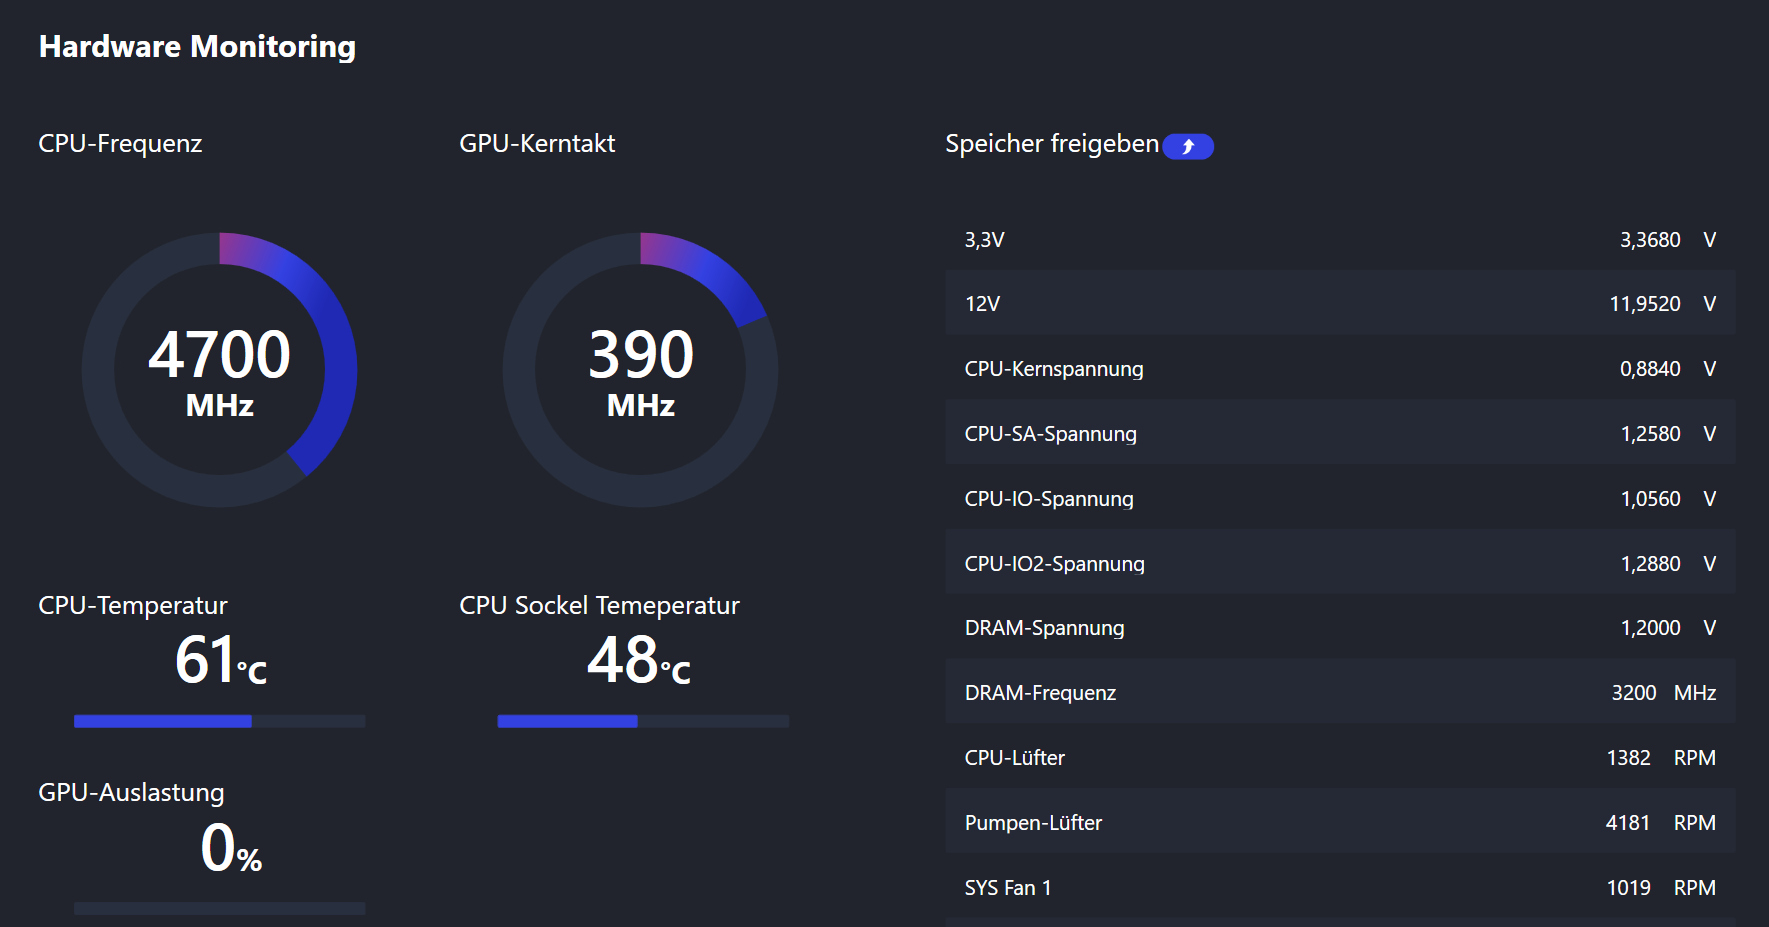This screenshot has height=927, width=1769.
Task: Select the CPU-Kernspannung row
Action: coord(1340,369)
